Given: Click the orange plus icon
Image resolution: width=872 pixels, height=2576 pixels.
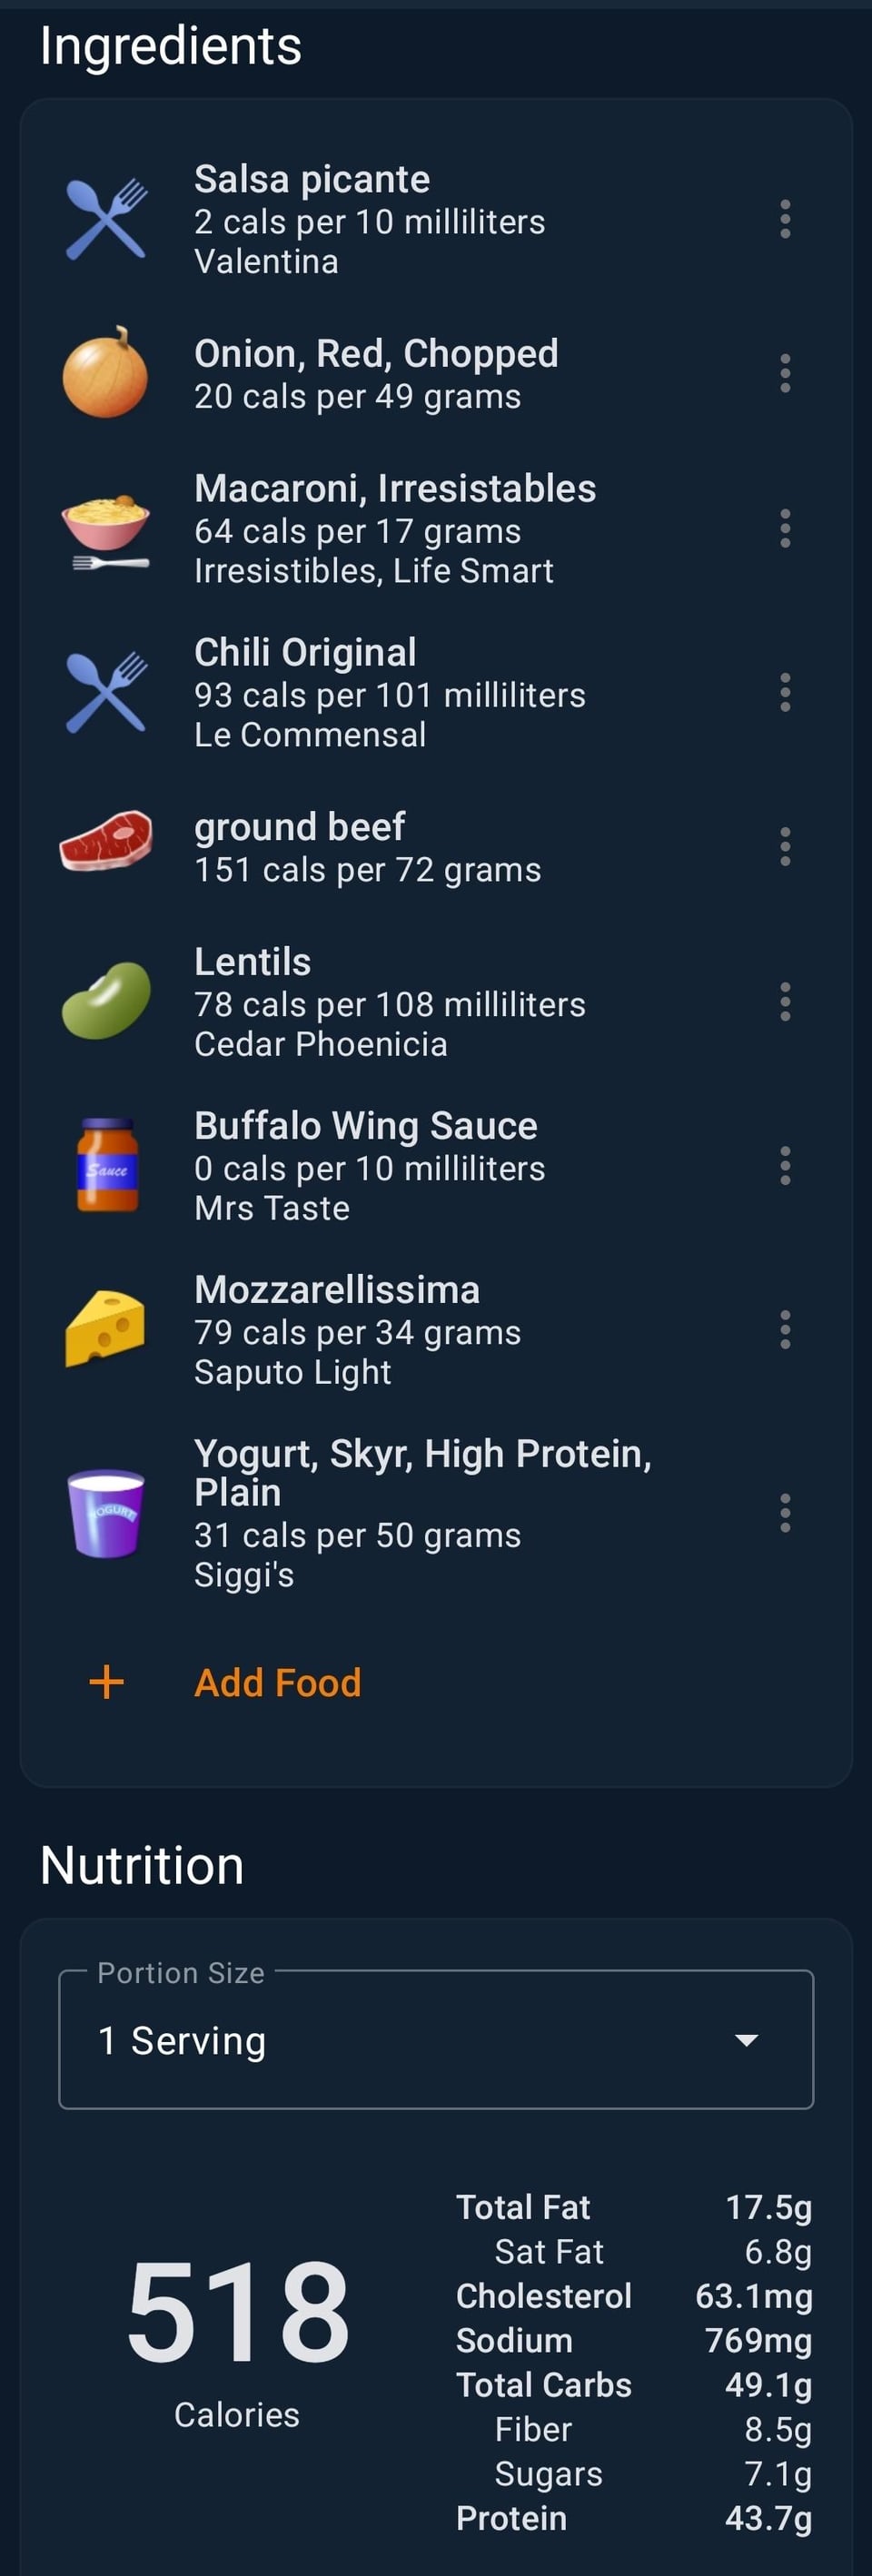Looking at the screenshot, I should (x=107, y=1683).
